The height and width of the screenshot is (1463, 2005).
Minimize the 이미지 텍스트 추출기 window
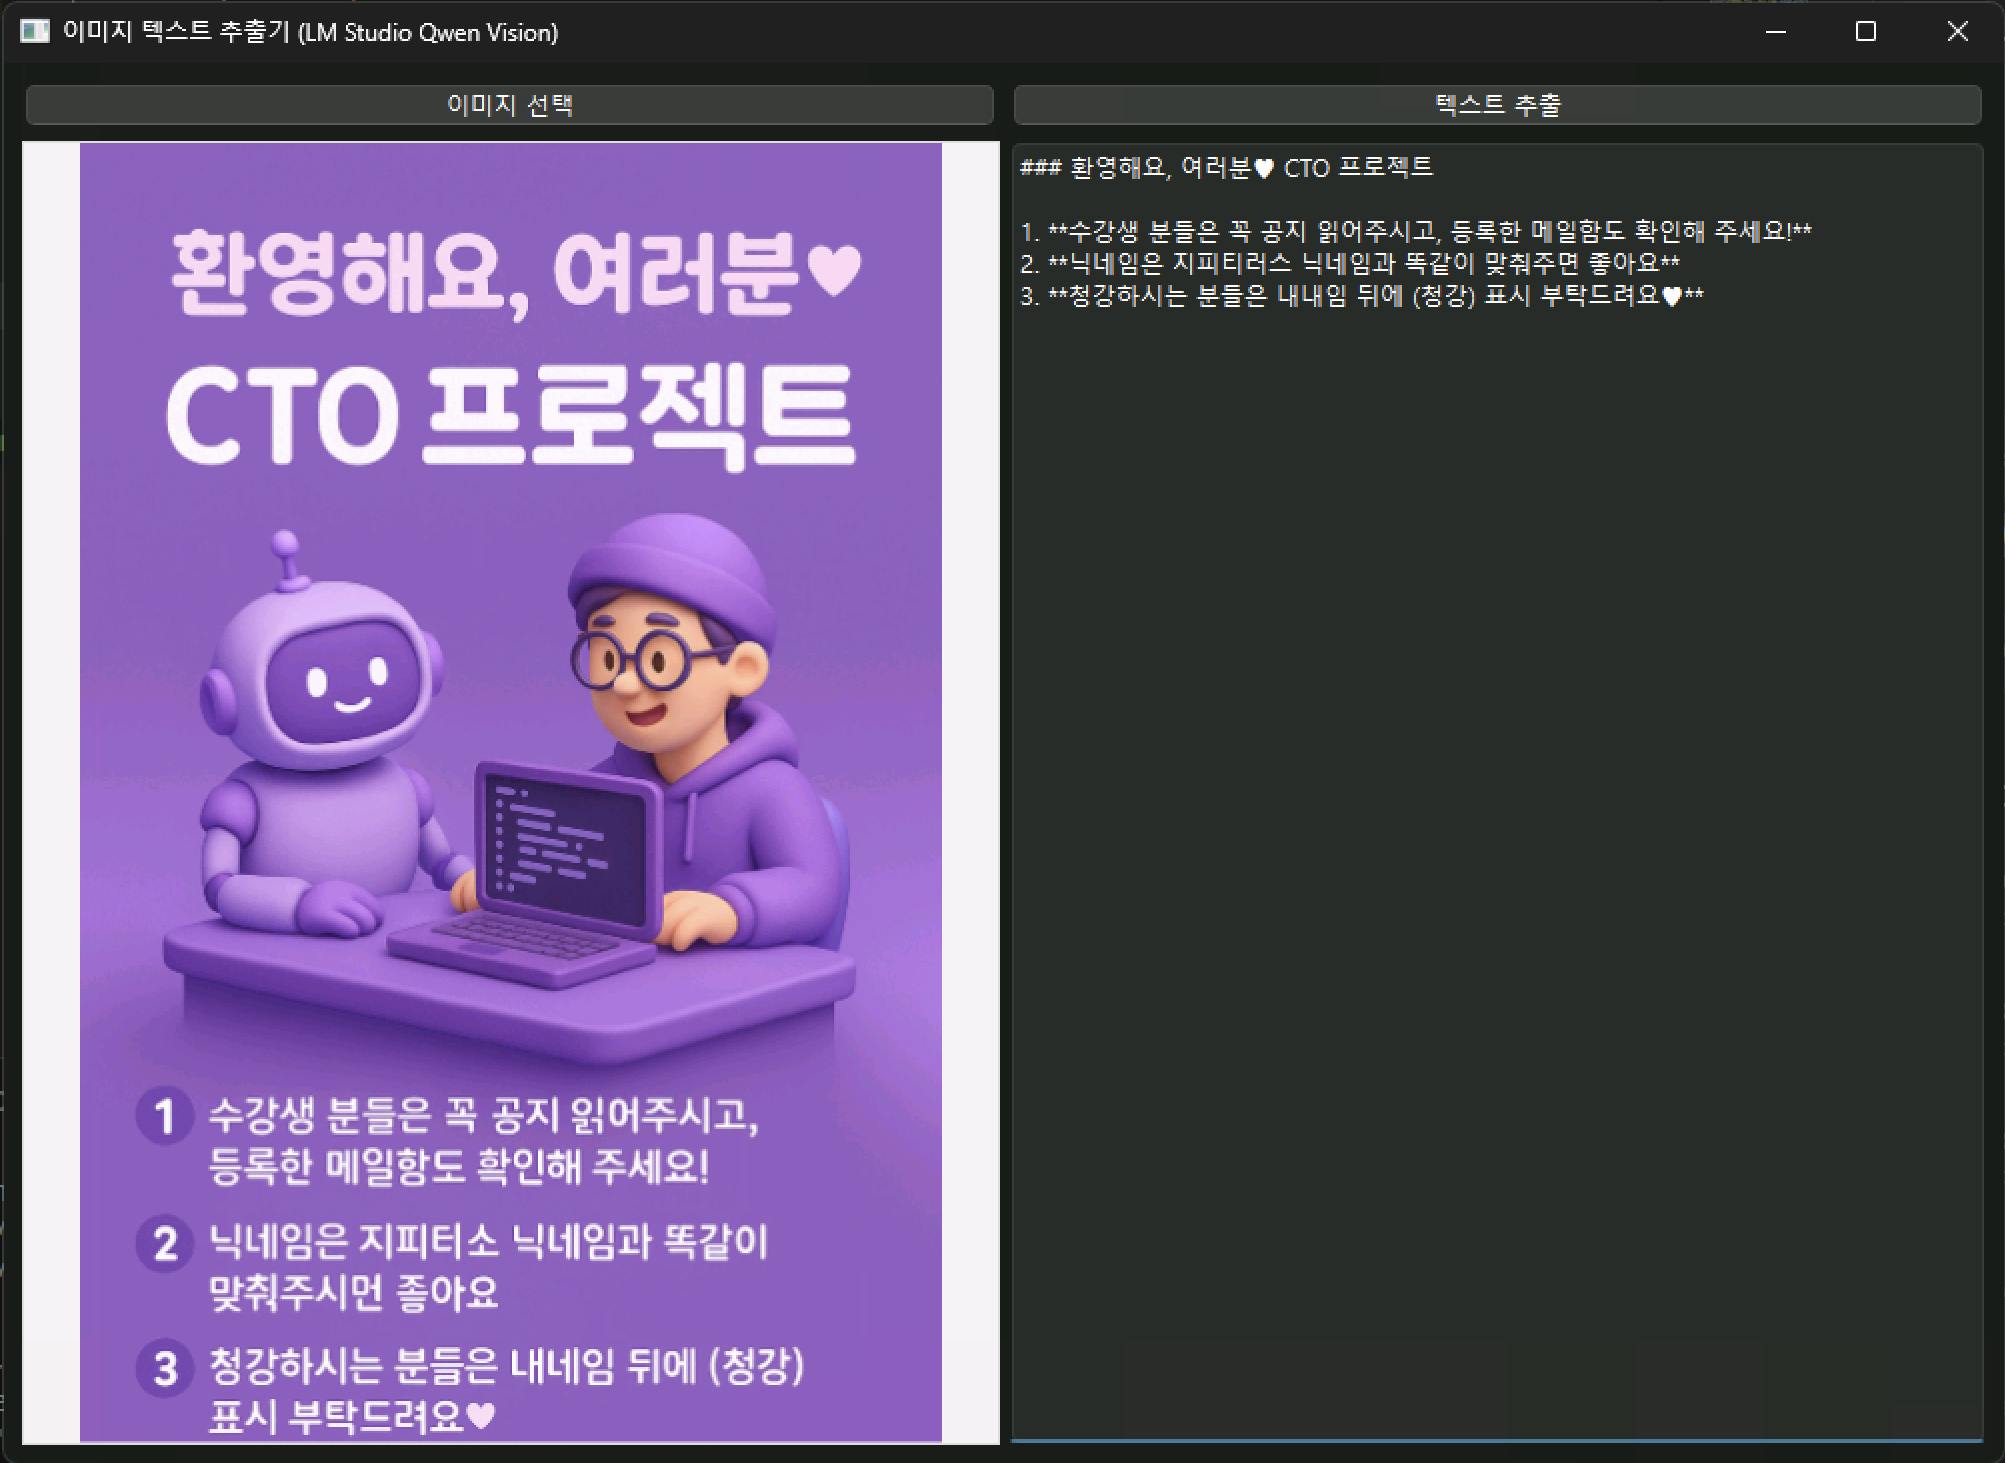[x=1776, y=32]
